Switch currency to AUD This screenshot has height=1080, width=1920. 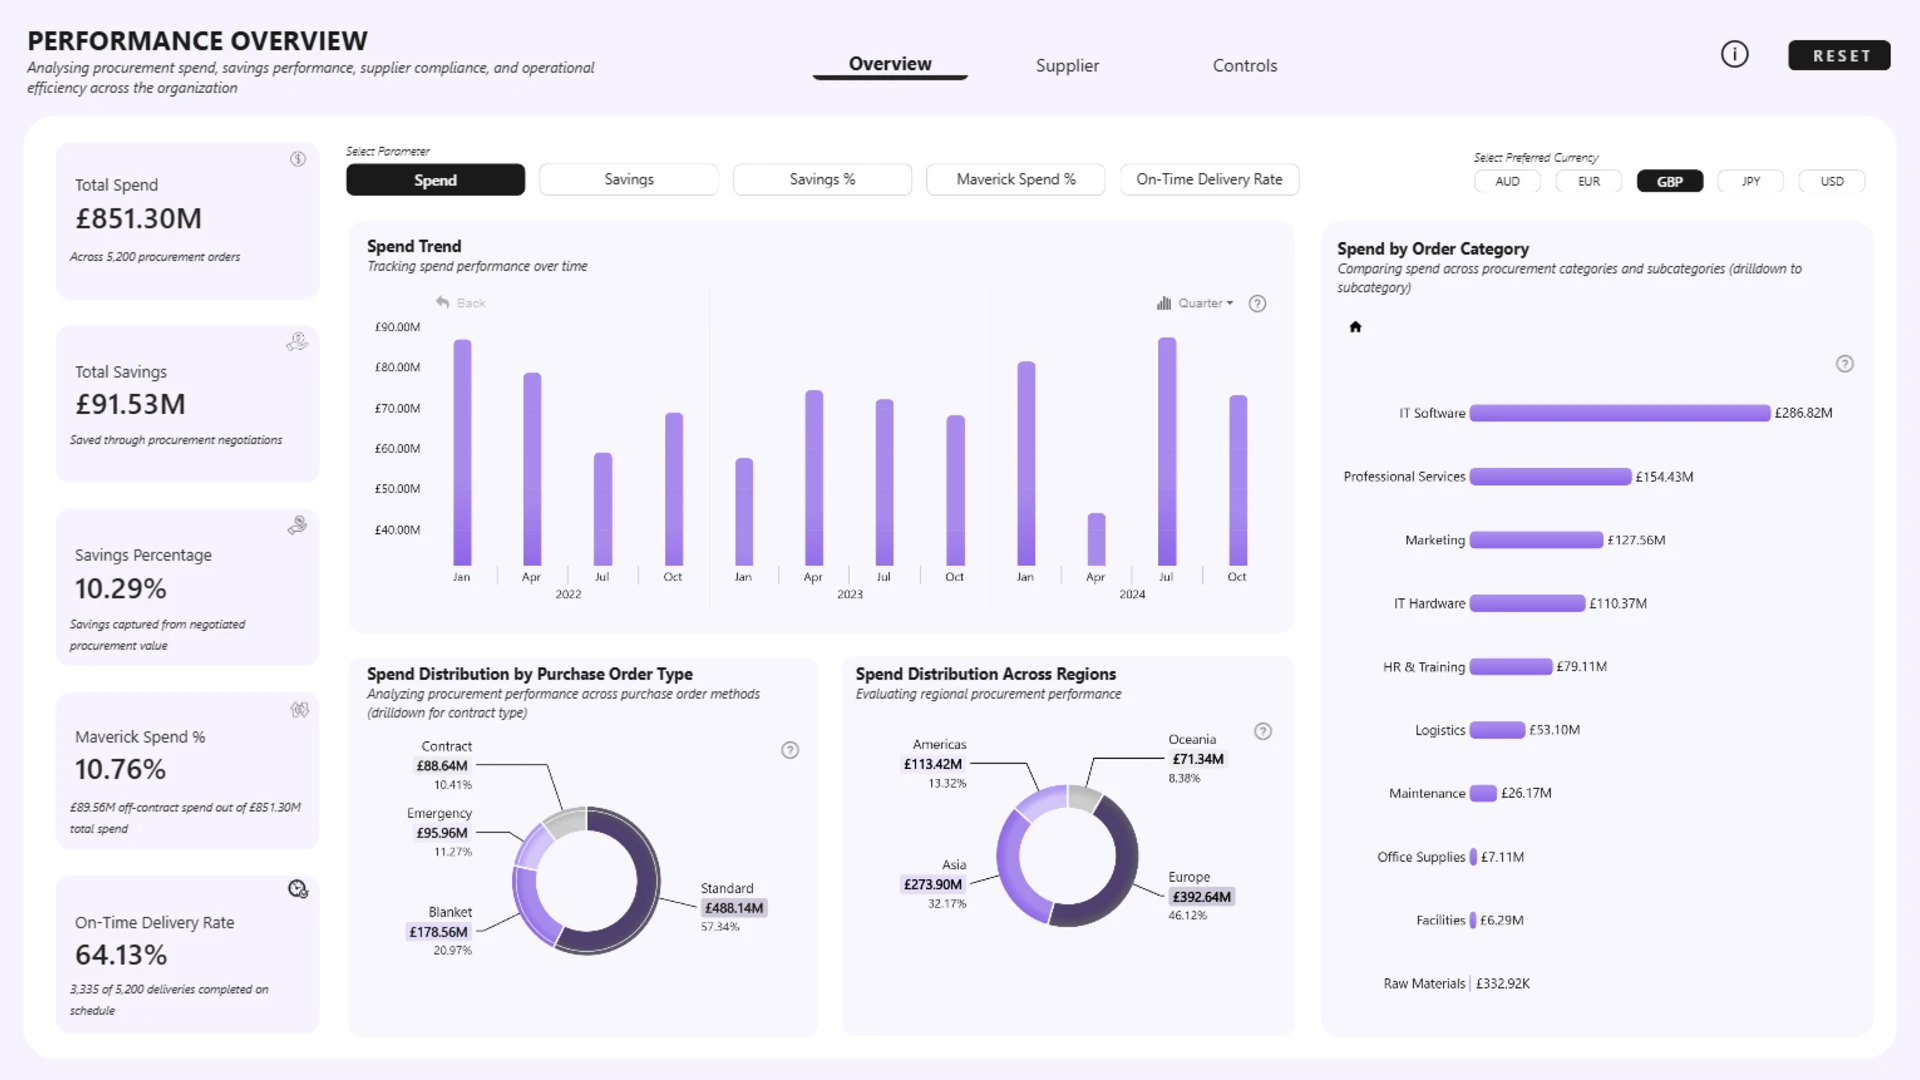click(1507, 181)
